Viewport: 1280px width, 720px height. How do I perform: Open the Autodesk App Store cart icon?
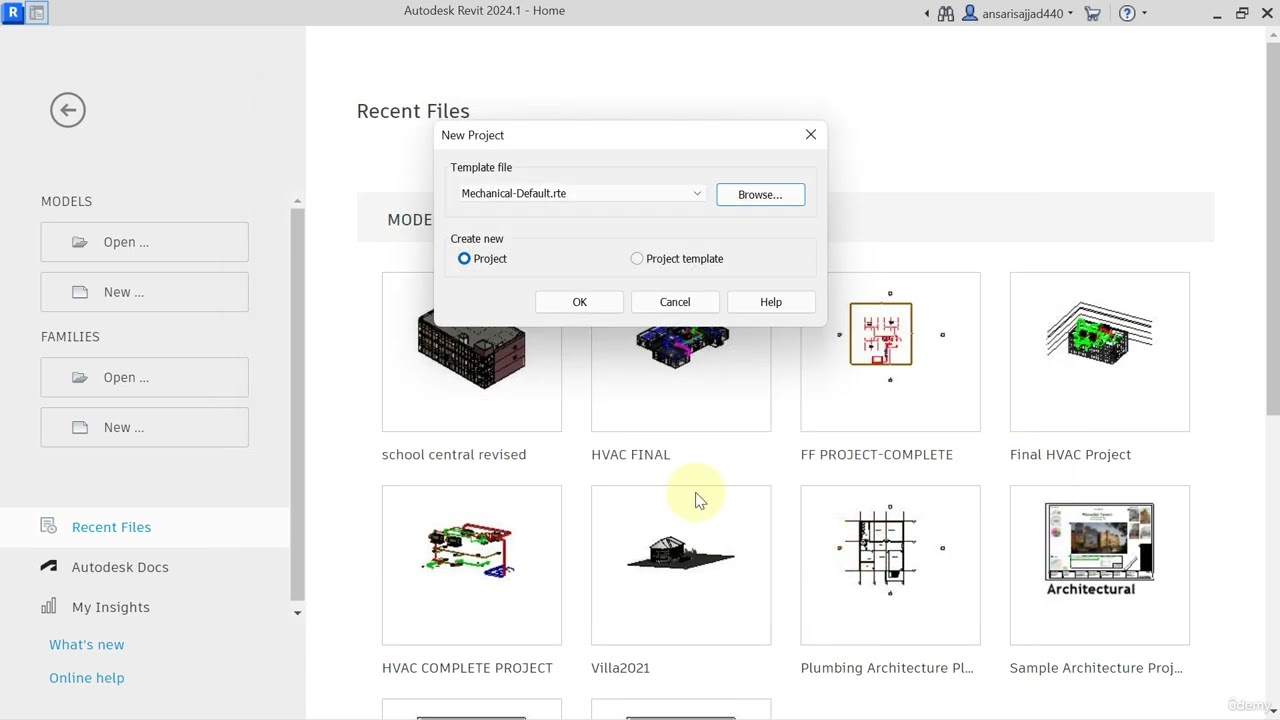(1092, 14)
